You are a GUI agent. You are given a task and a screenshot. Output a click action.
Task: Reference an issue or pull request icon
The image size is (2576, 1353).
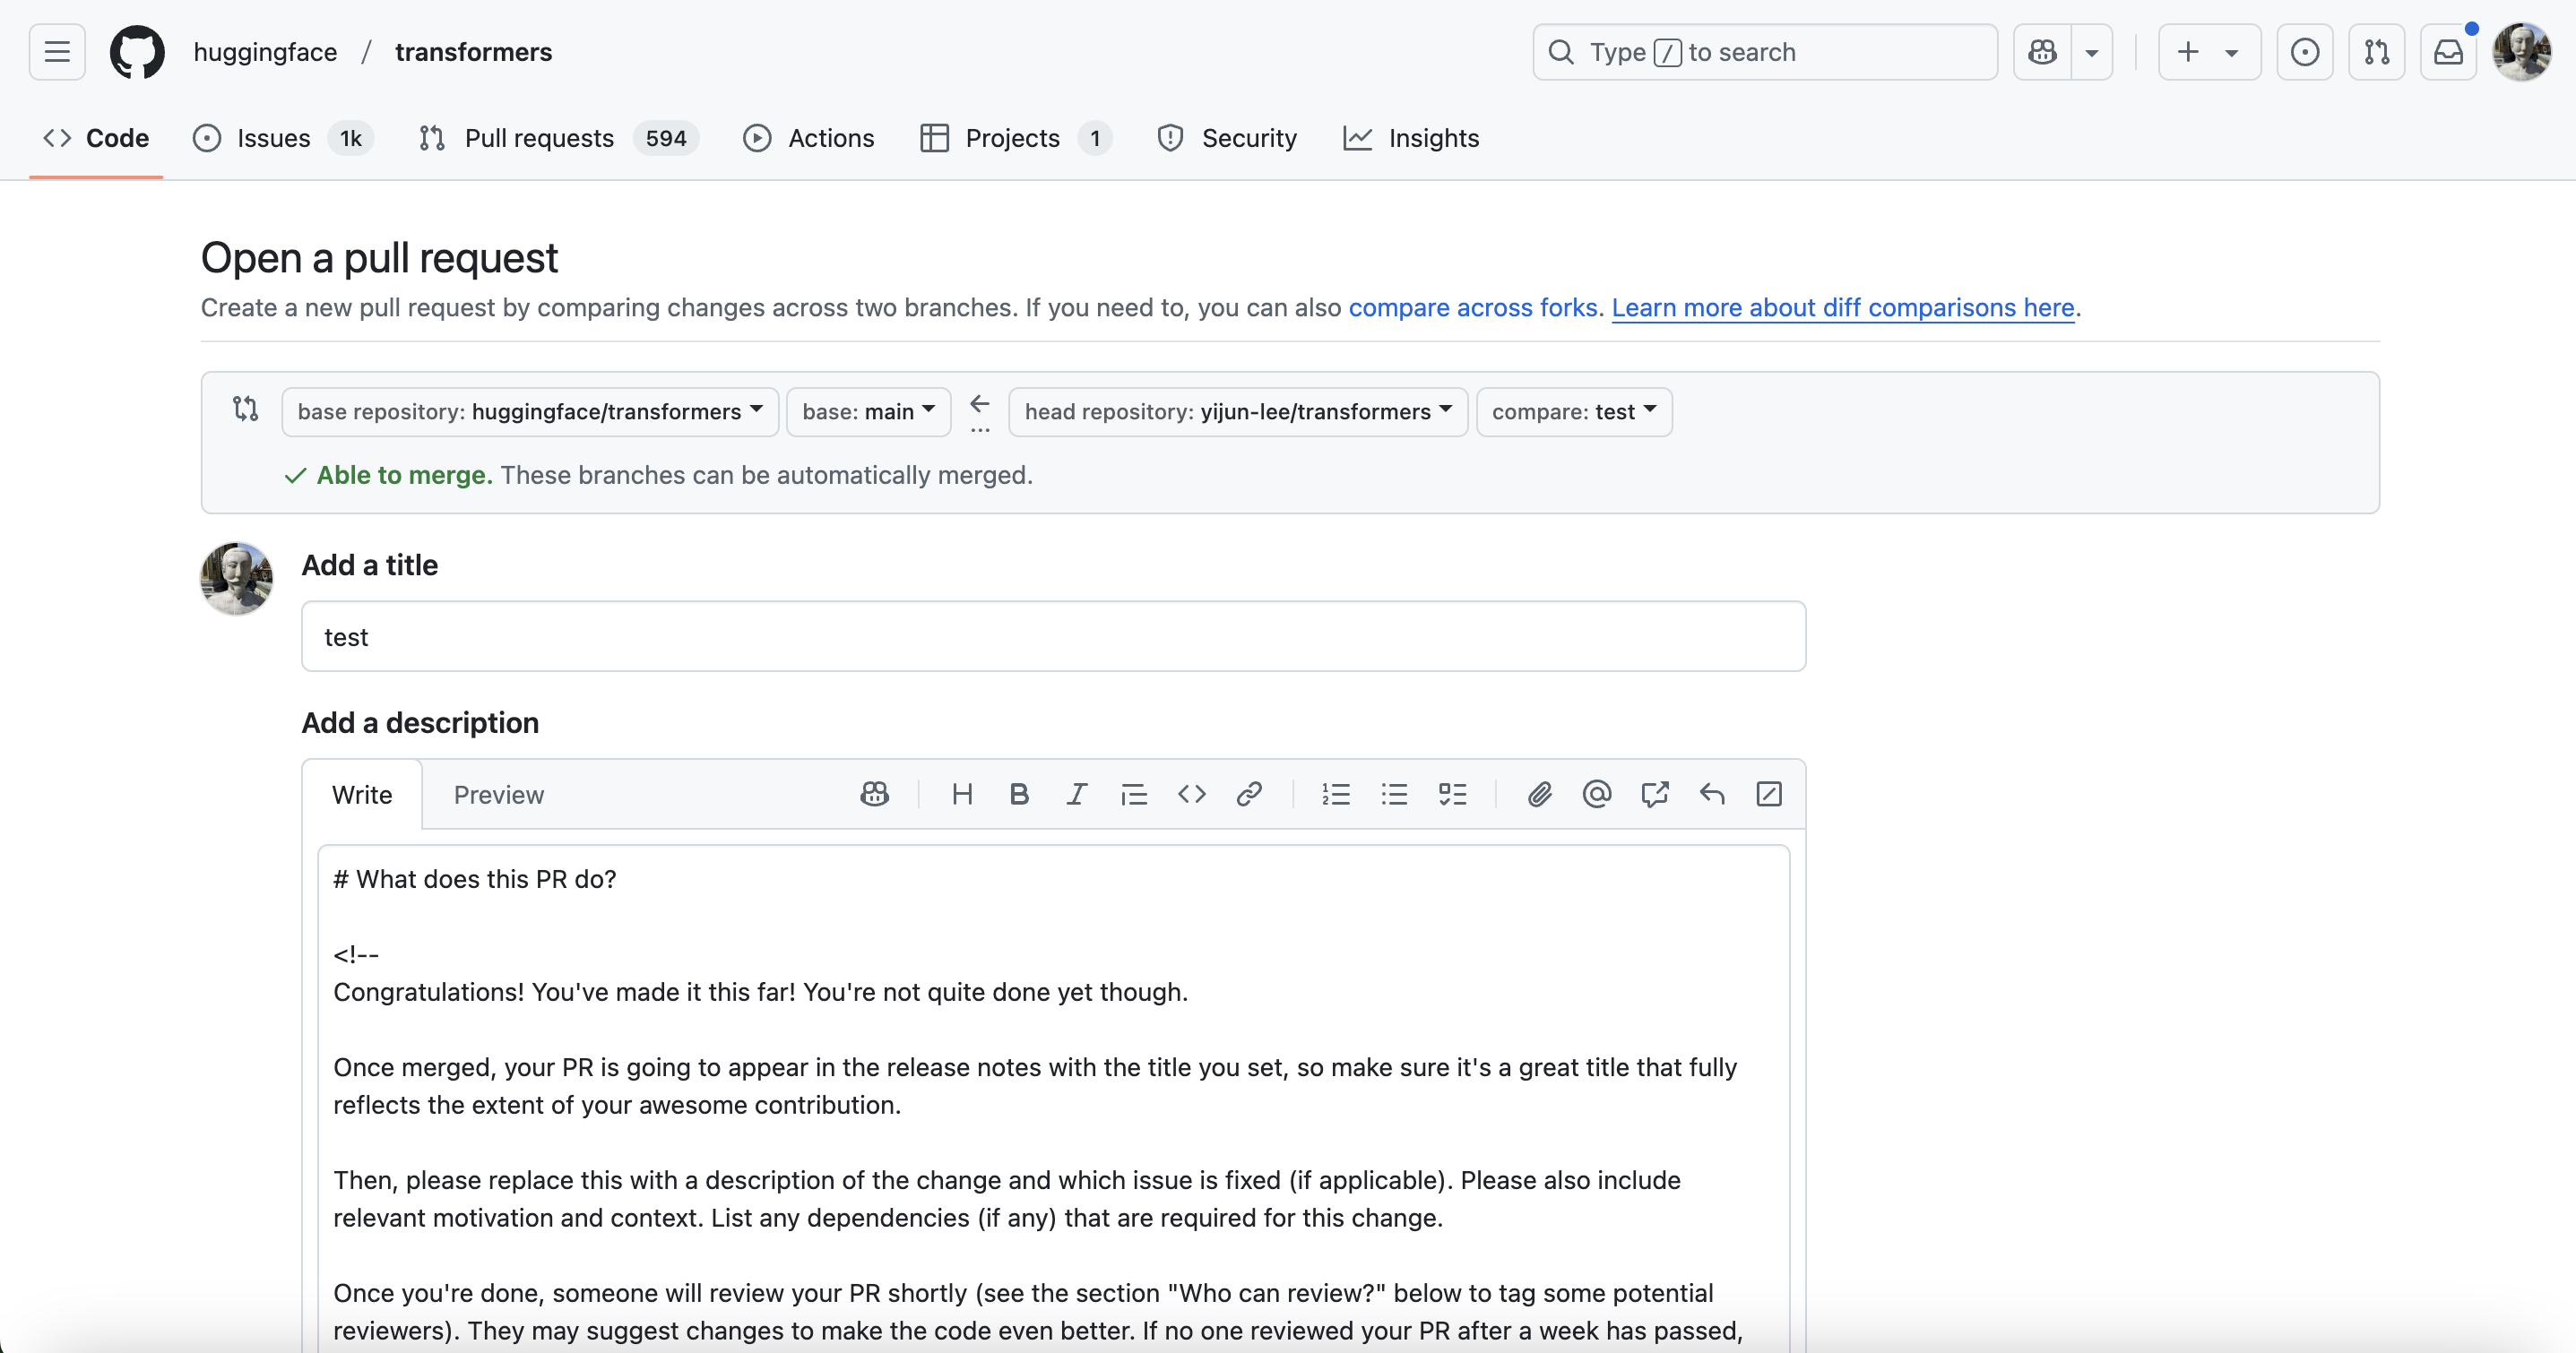coord(1654,794)
